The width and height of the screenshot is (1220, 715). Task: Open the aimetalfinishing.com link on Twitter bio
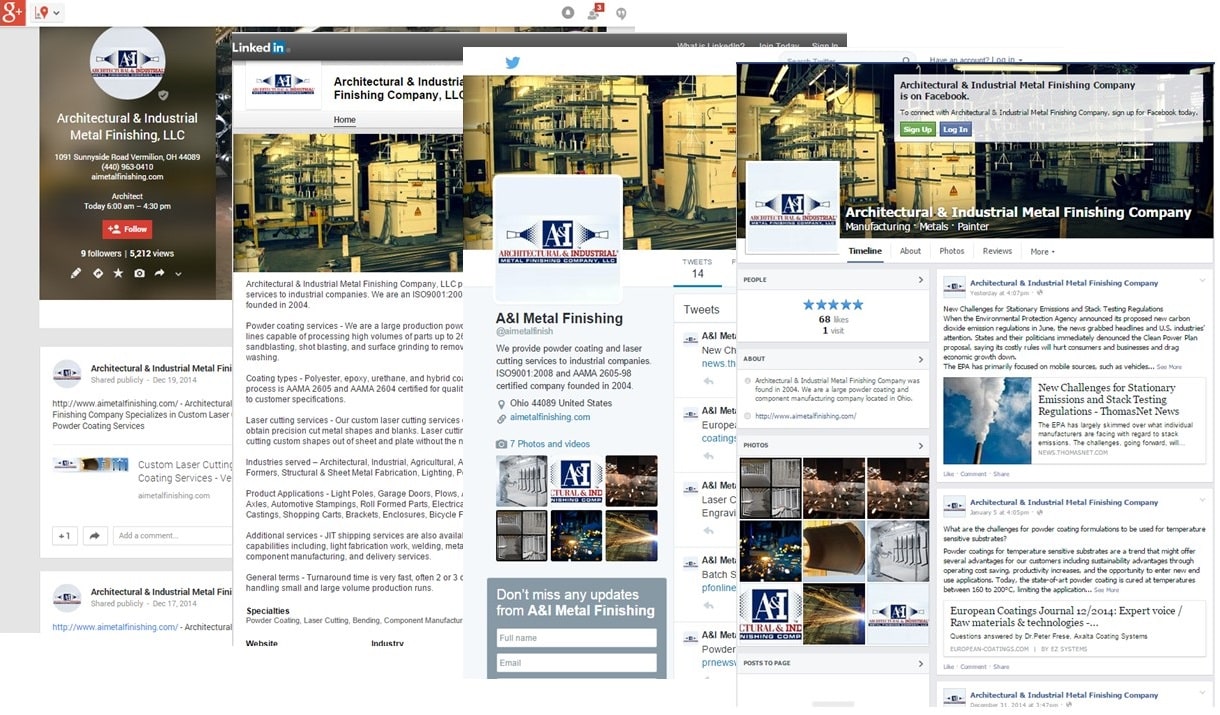point(550,417)
